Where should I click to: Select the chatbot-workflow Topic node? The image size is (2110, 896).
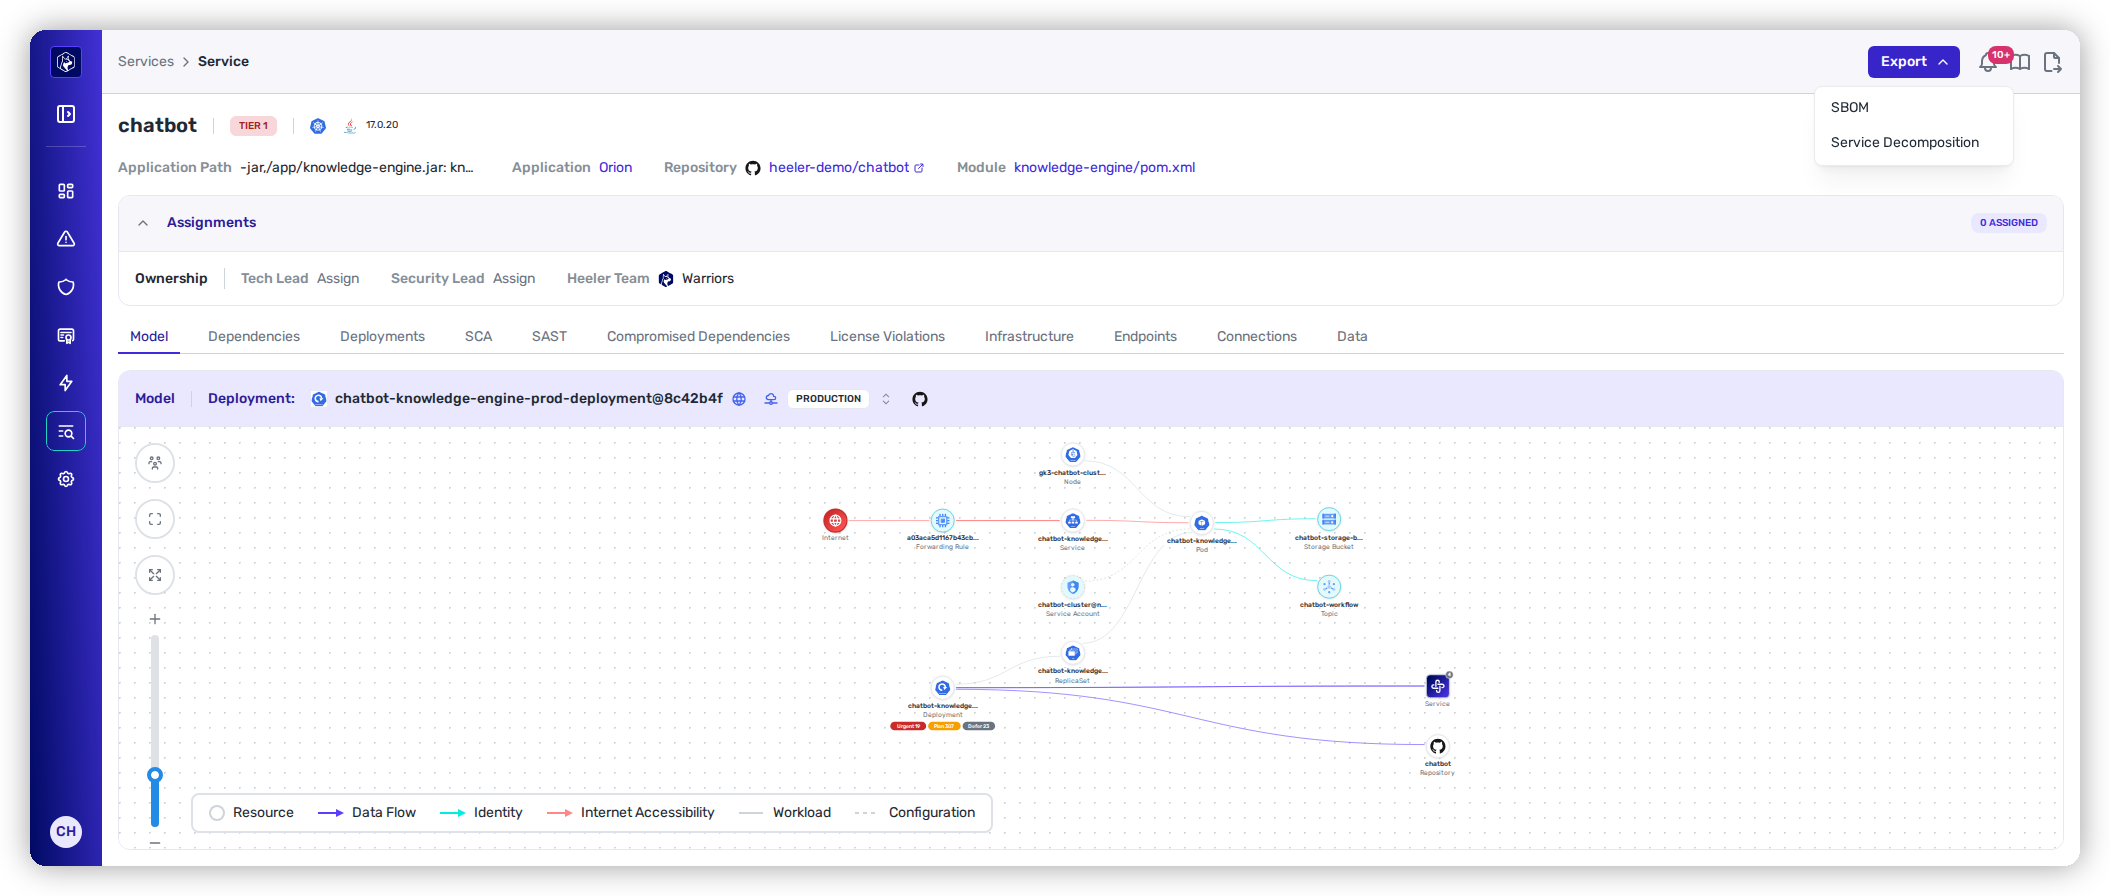coord(1328,586)
